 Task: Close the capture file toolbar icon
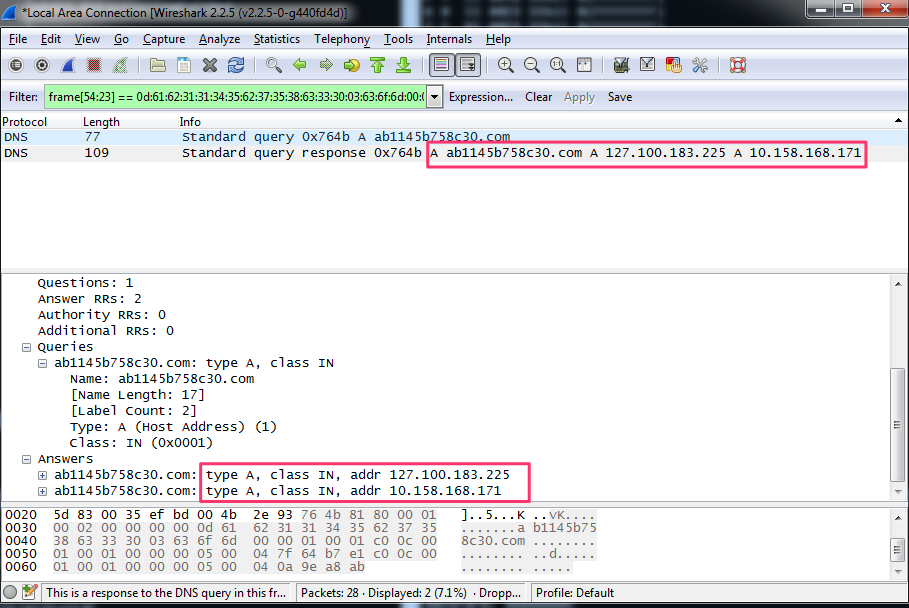[x=210, y=65]
